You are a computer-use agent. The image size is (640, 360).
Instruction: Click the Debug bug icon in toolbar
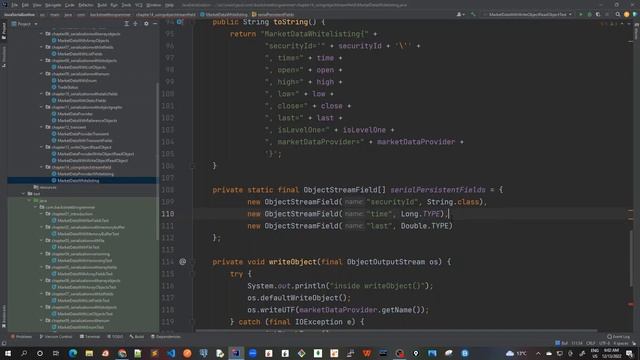pyautogui.click(x=589, y=14)
